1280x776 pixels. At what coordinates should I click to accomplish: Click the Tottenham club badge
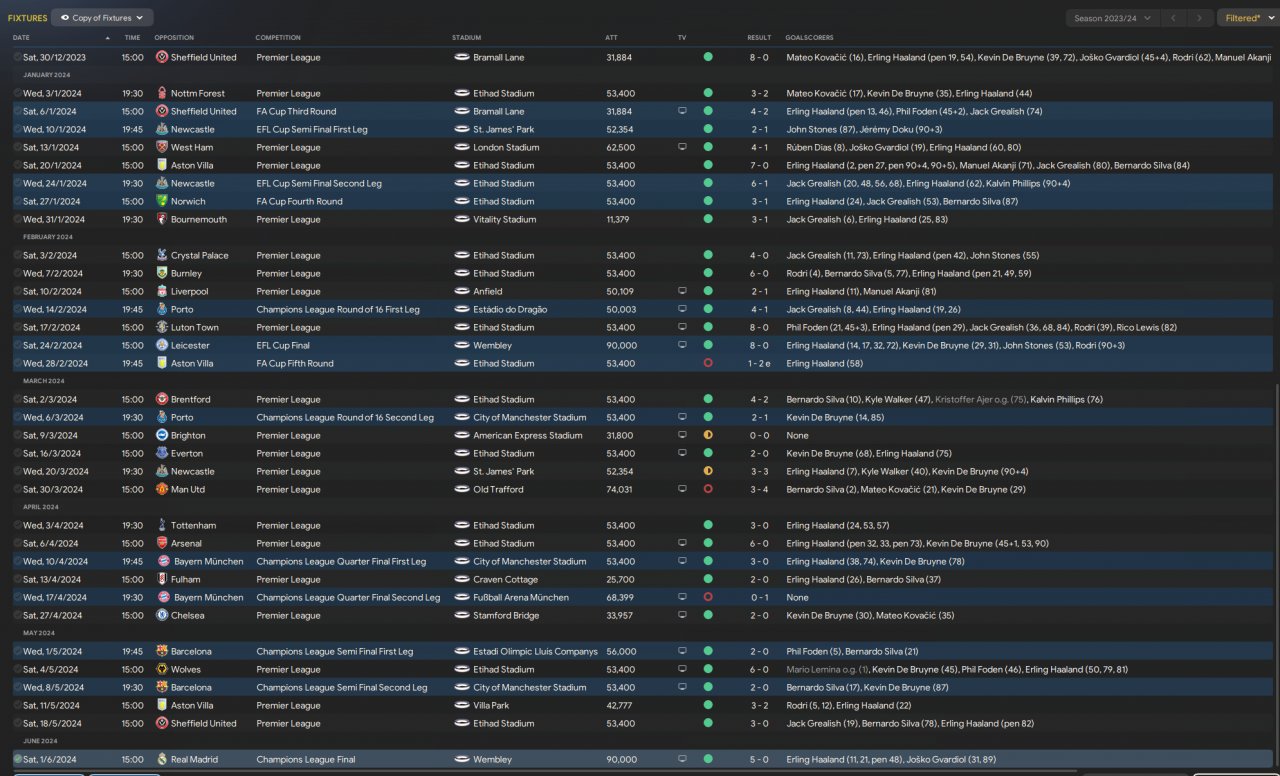coord(162,525)
